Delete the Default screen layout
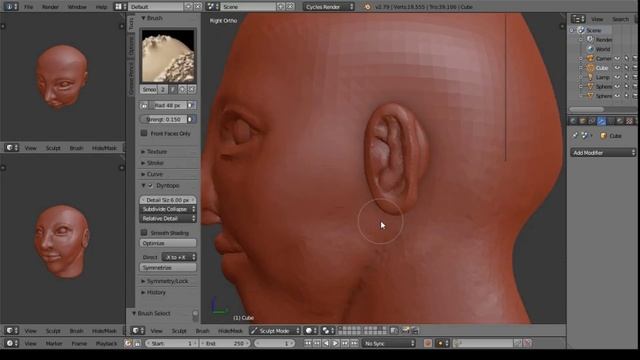This screenshot has width=640, height=360. 198,7
